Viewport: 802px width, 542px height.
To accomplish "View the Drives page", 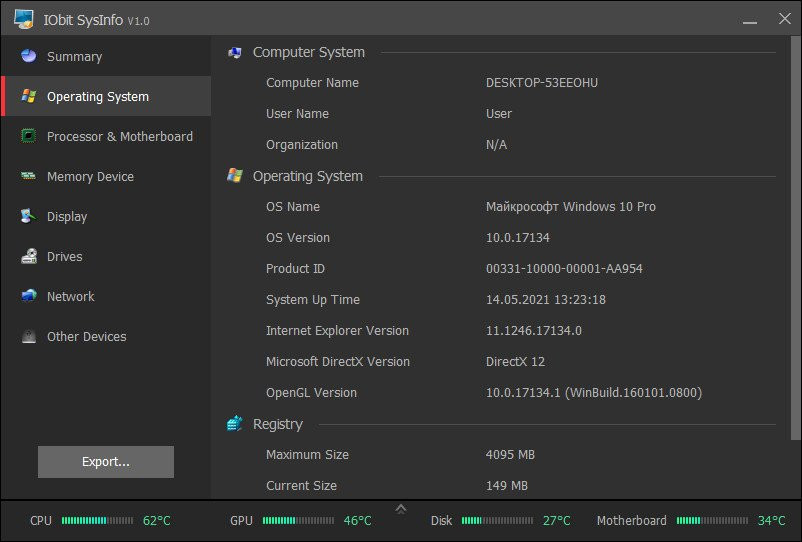I will pos(106,256).
